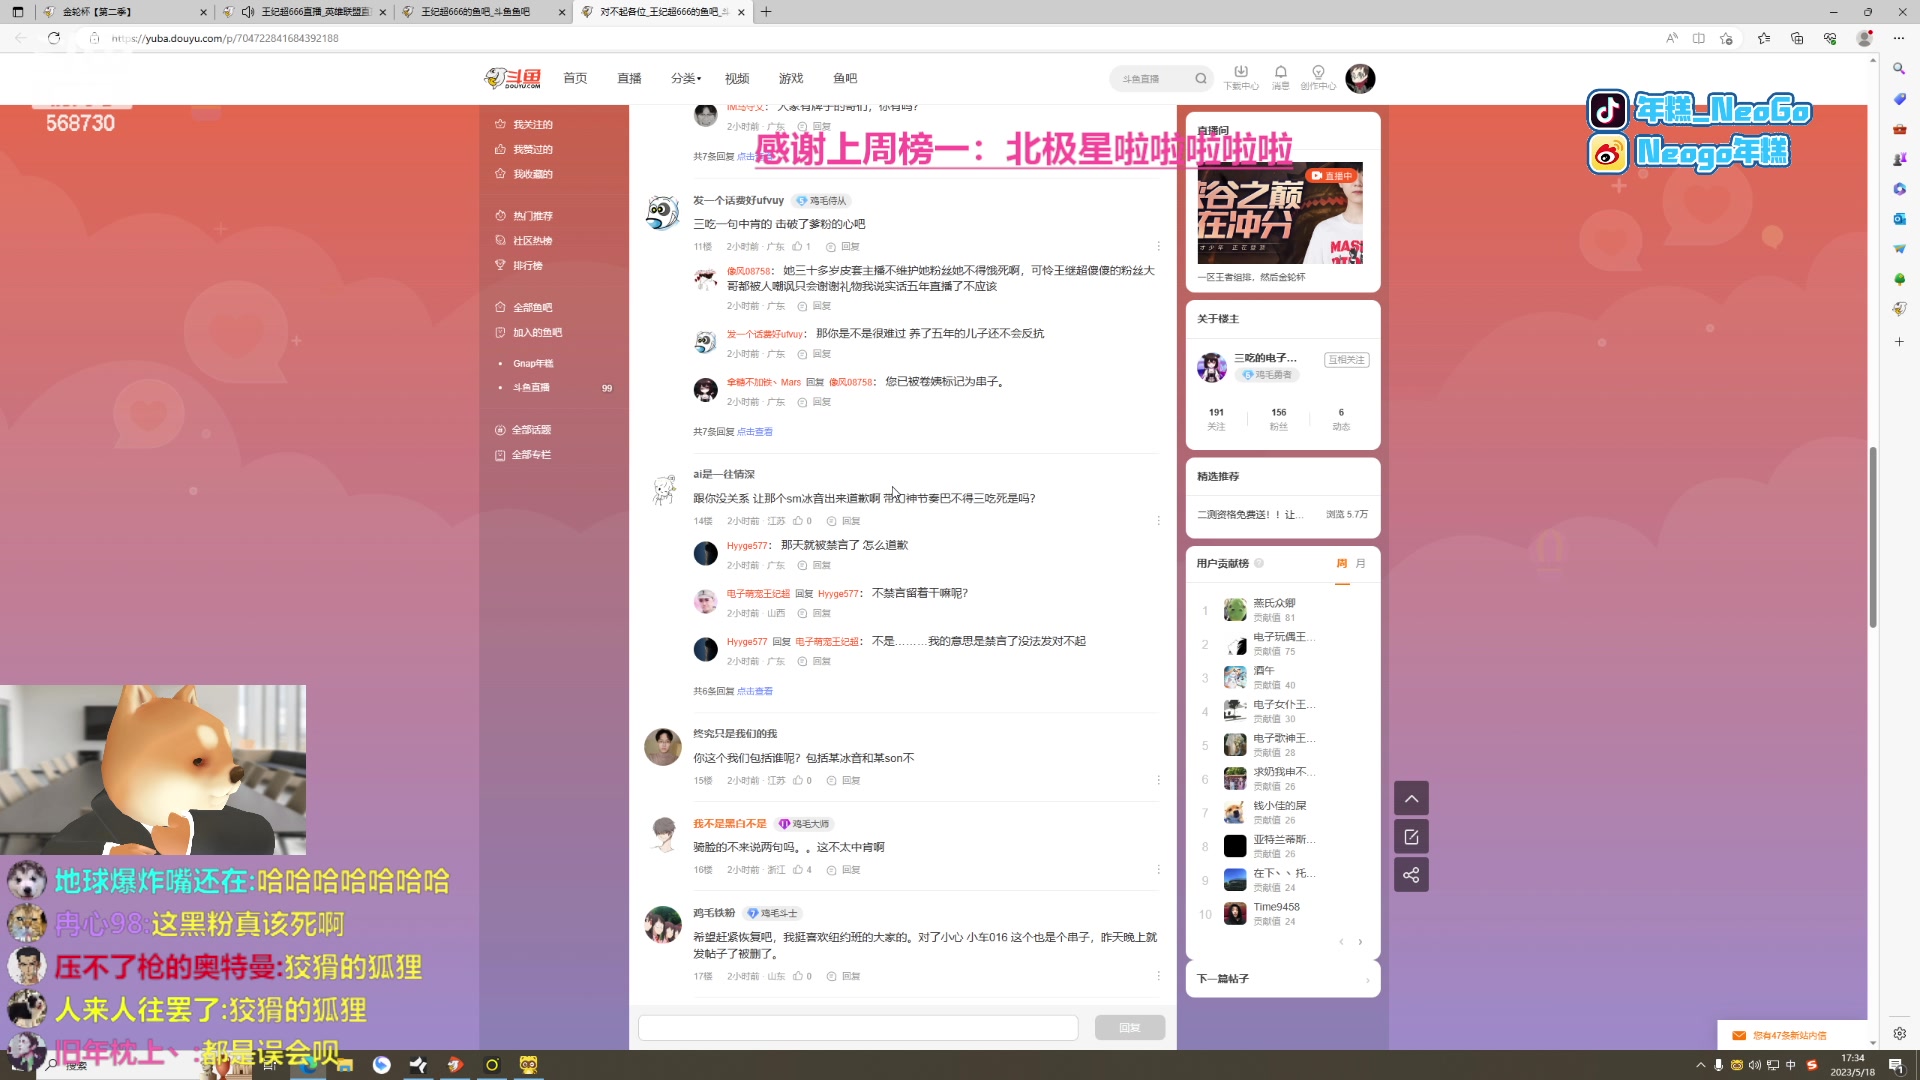Open the 消息 notification bell

coord(1280,77)
